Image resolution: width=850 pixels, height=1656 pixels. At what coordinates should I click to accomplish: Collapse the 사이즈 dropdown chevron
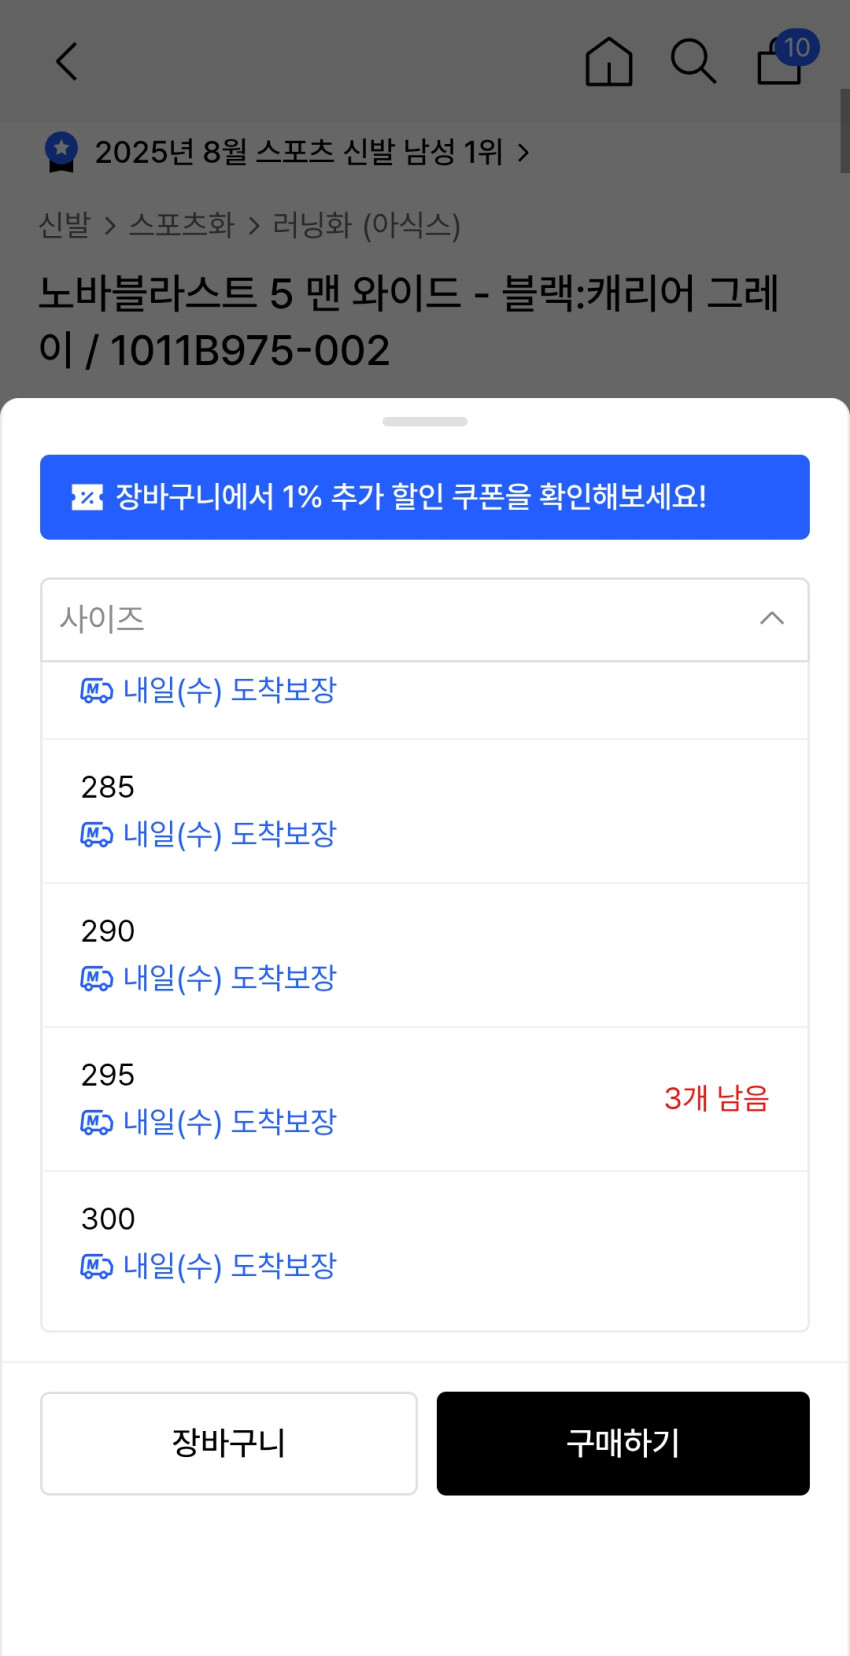coord(771,619)
